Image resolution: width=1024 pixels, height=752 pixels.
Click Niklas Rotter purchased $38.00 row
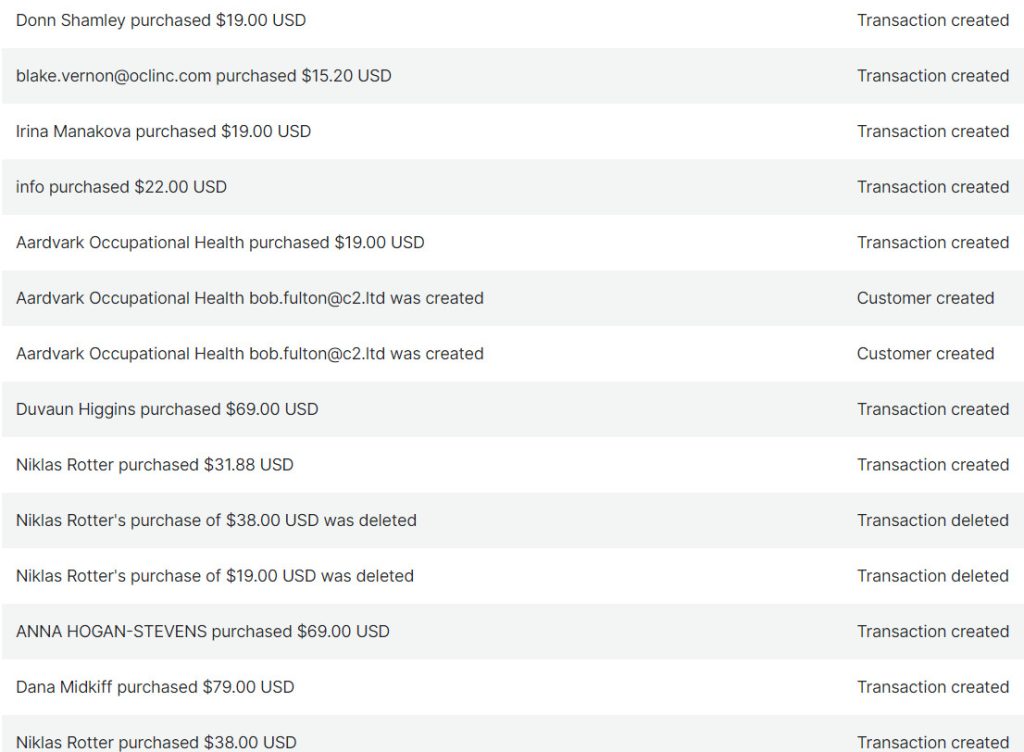click(156, 742)
